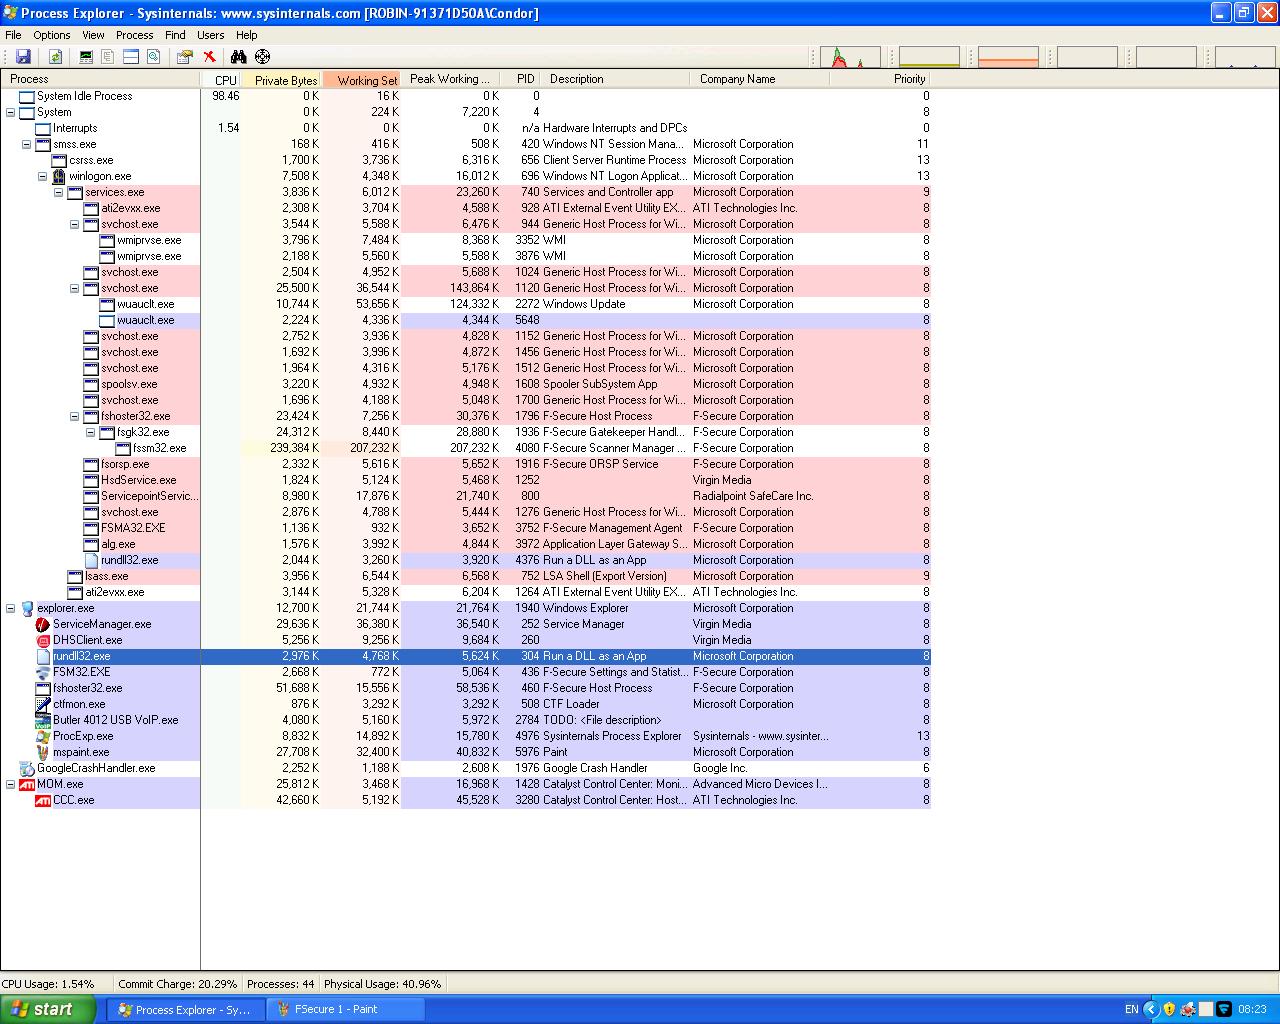This screenshot has height=1024, width=1280.
Task: Collapse the fshoster32.exe PID 1796 node
Action: click(x=75, y=416)
